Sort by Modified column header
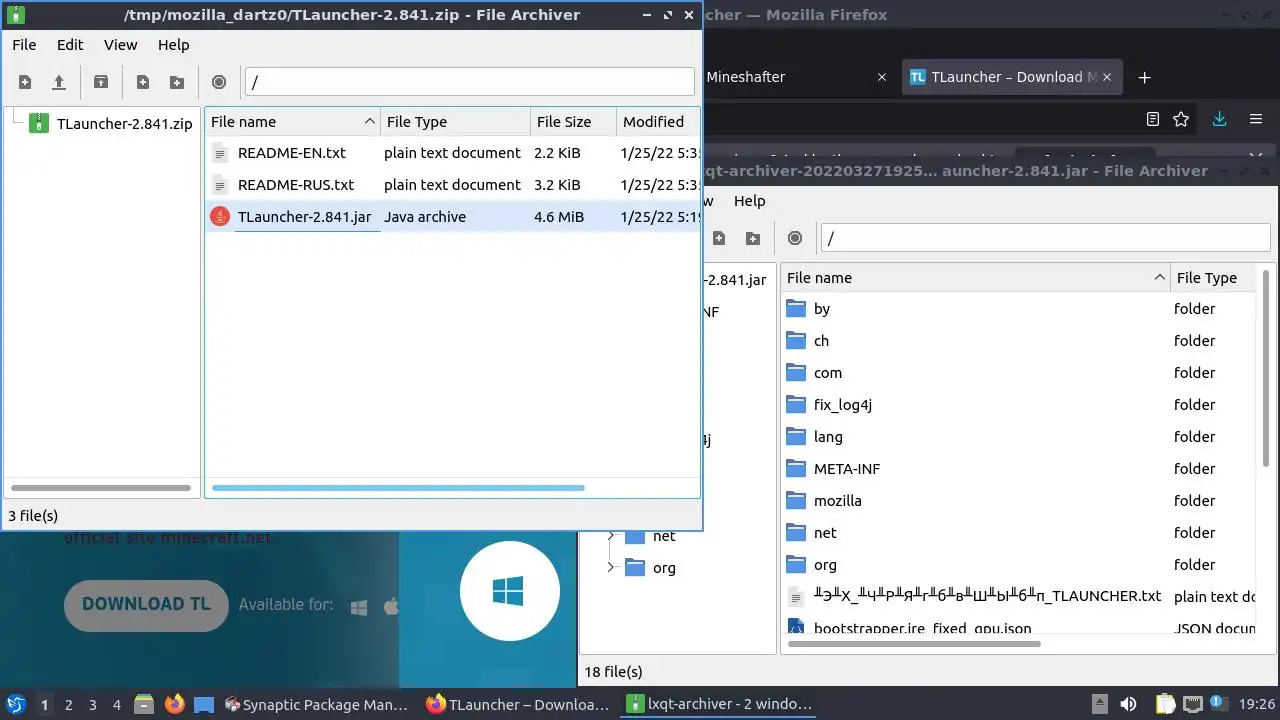 tap(657, 122)
